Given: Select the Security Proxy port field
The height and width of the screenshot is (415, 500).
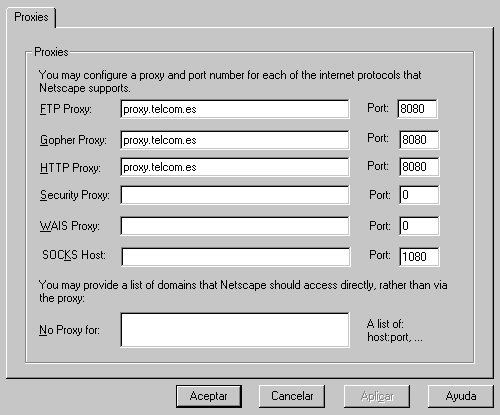Looking at the screenshot, I should pyautogui.click(x=419, y=195).
